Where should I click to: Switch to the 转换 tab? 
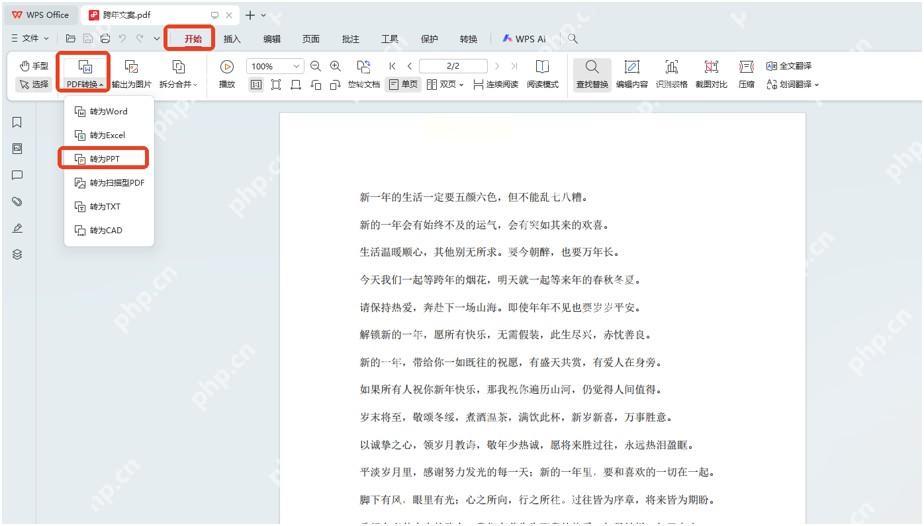pyautogui.click(x=468, y=39)
